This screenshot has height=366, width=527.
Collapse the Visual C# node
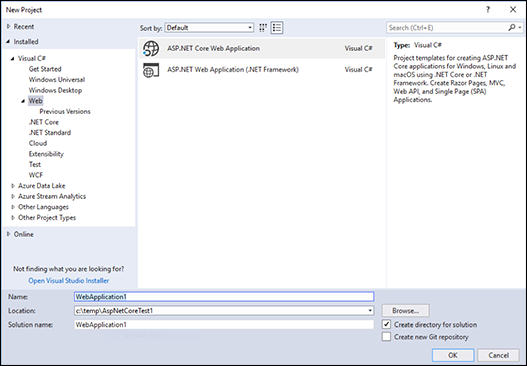point(13,58)
